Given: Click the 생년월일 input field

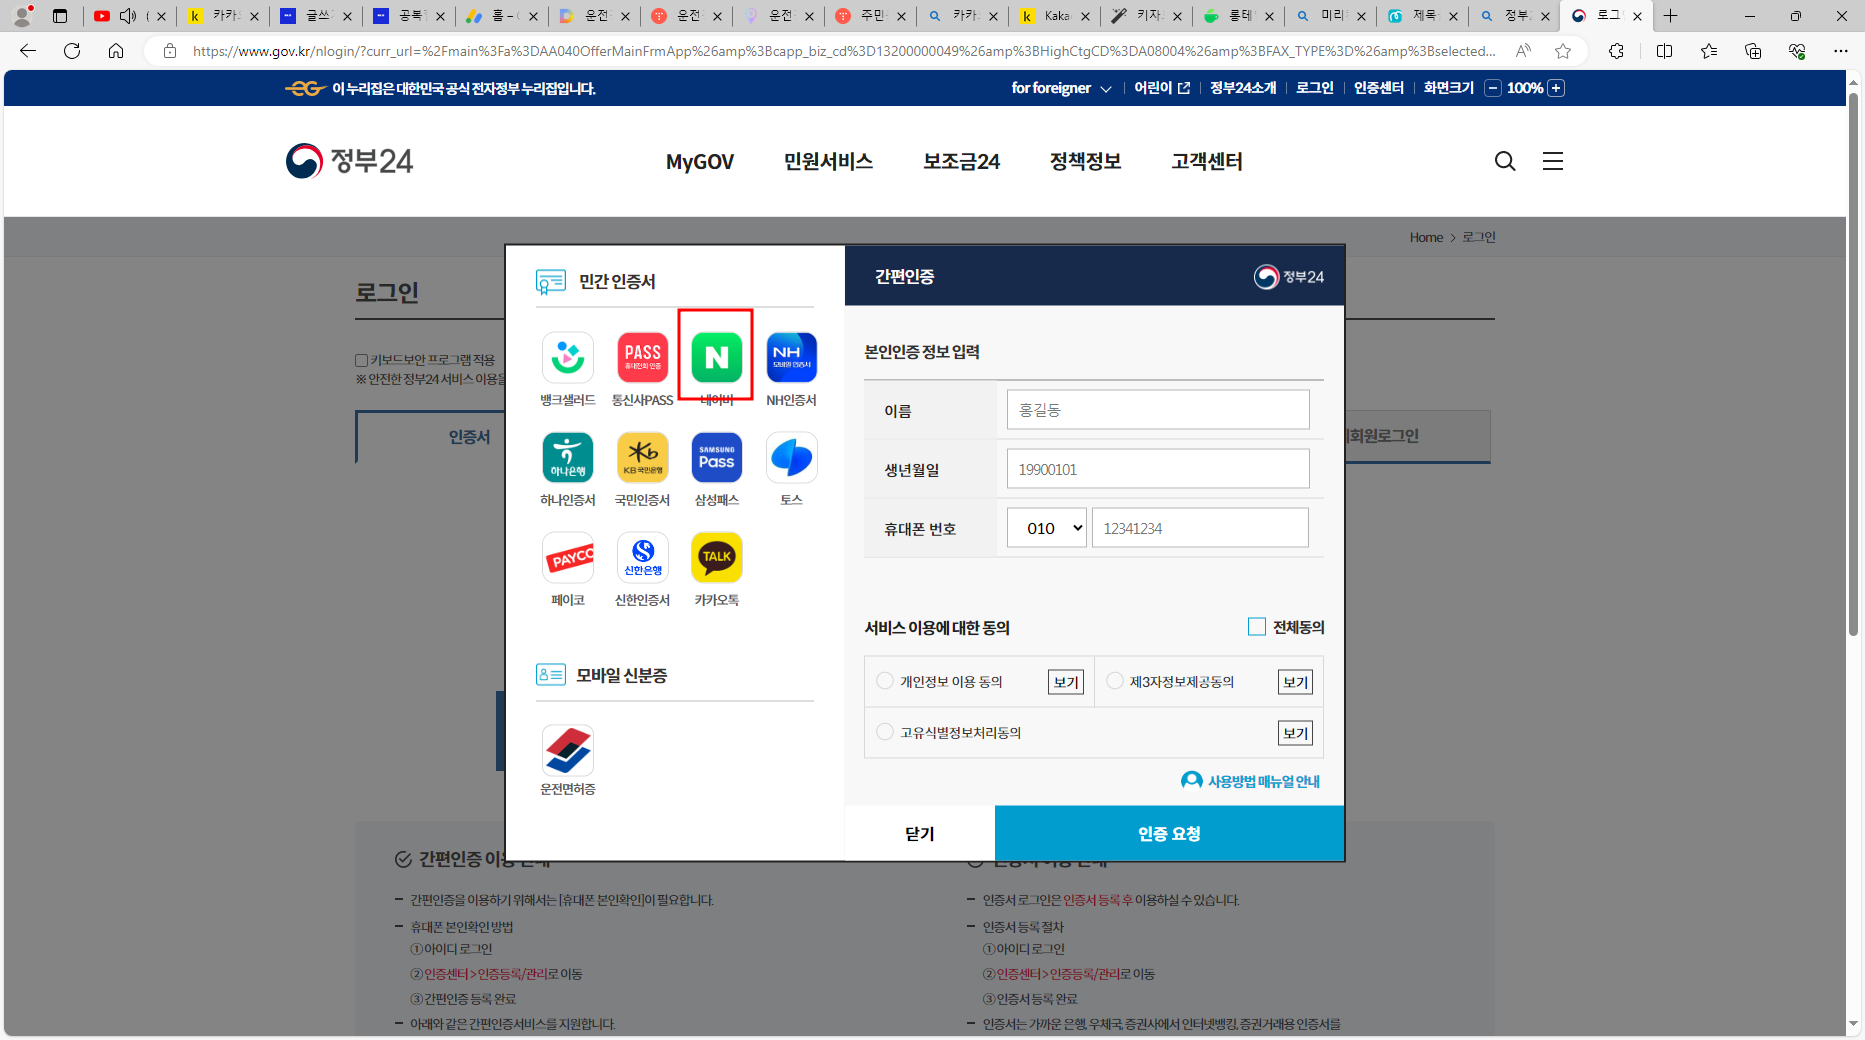Looking at the screenshot, I should point(1158,469).
